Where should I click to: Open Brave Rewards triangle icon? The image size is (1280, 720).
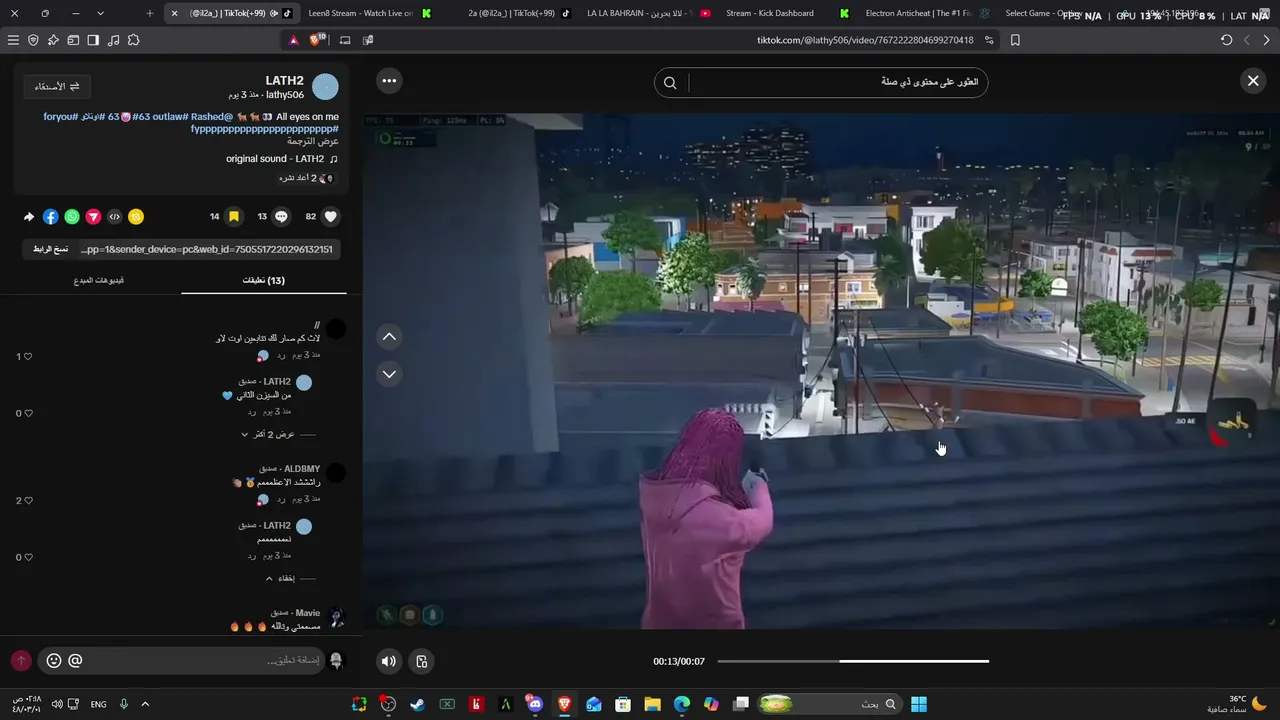(293, 40)
